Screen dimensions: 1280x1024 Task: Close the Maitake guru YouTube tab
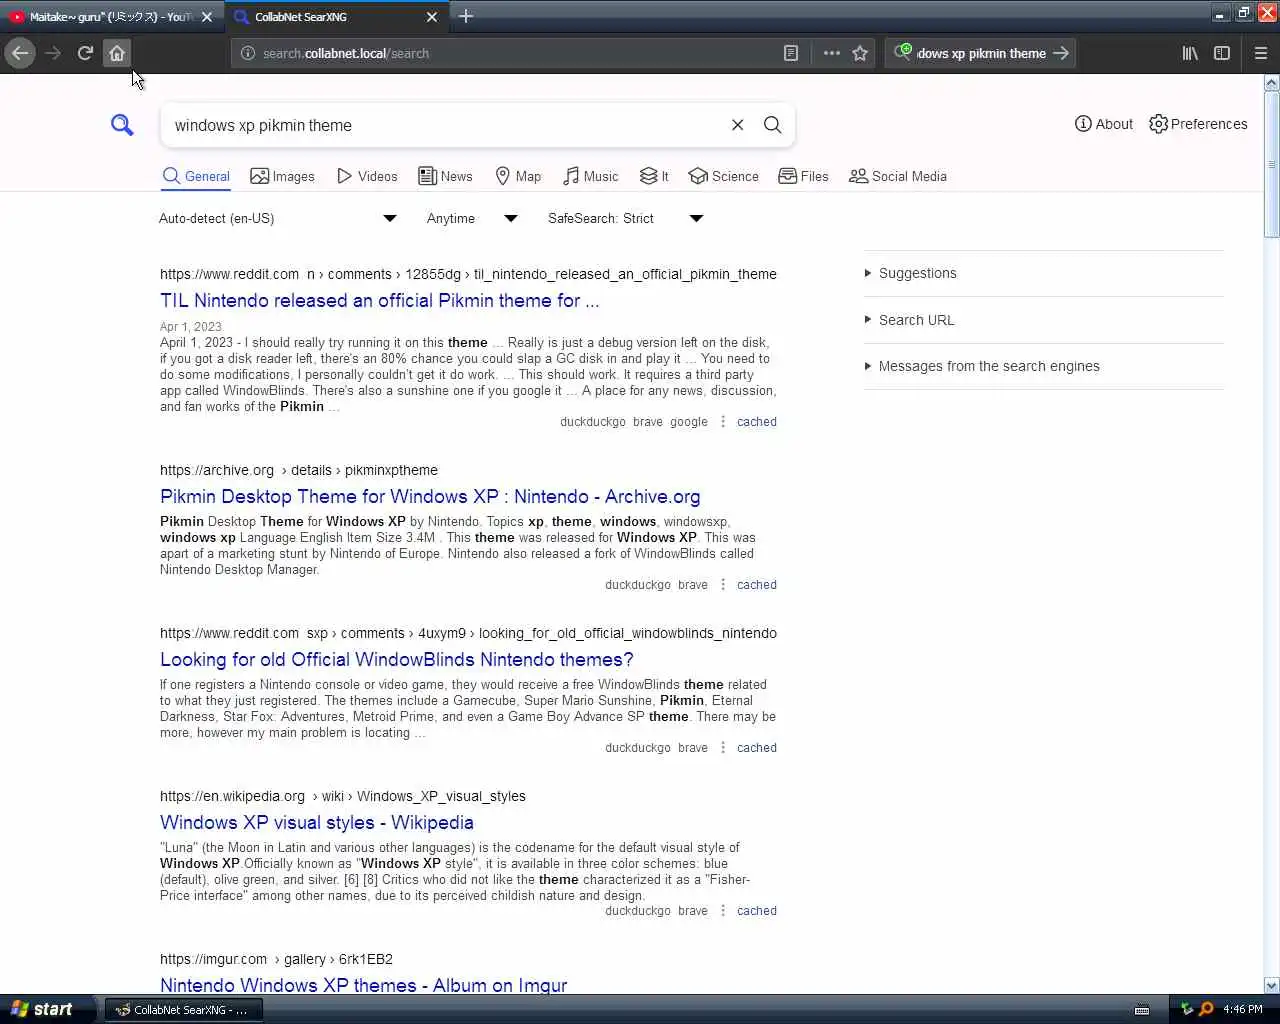[x=207, y=17]
